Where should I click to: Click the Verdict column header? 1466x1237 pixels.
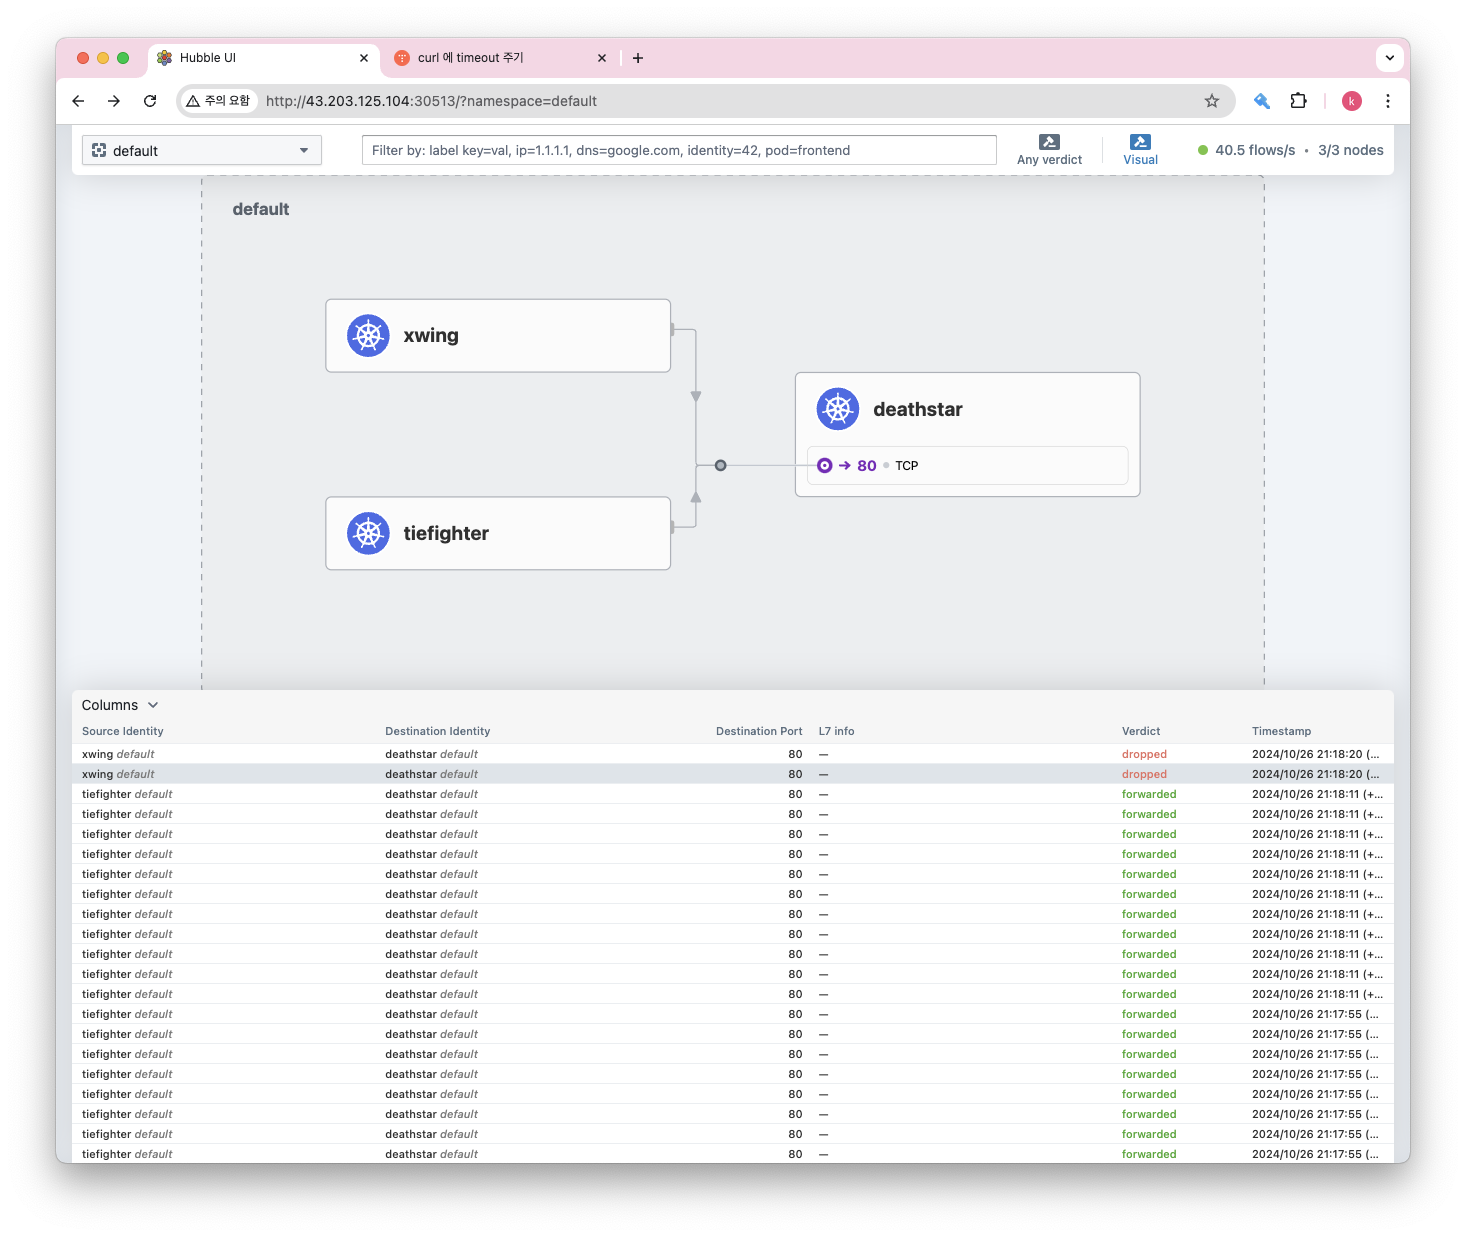click(x=1141, y=731)
